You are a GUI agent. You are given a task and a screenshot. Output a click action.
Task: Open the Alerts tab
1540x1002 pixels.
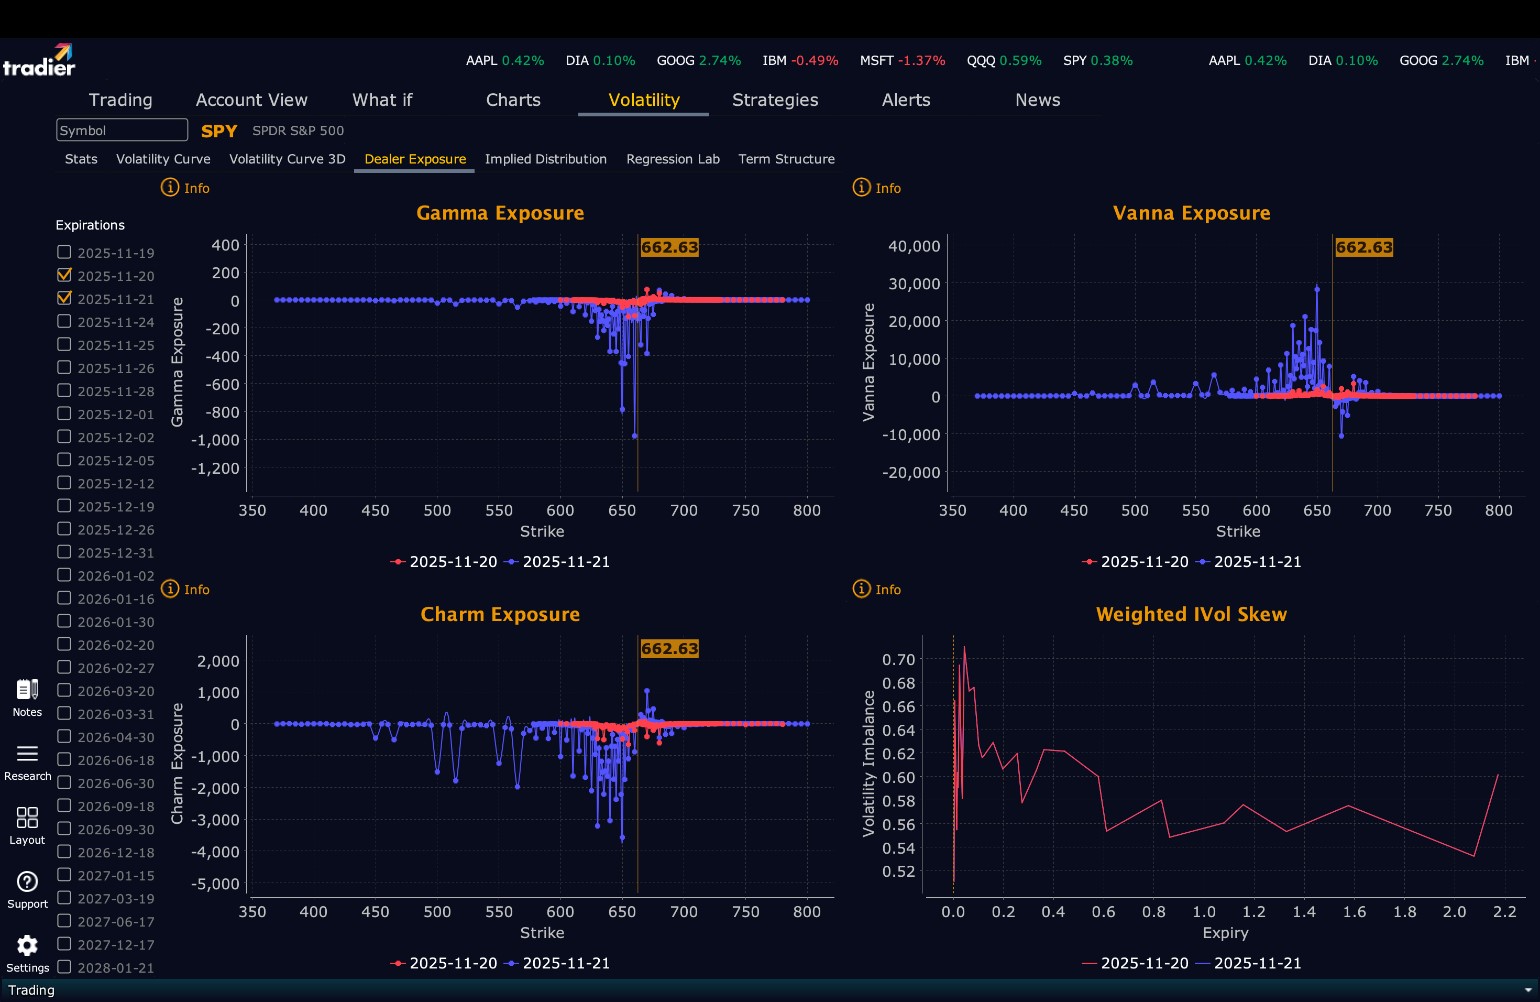[906, 100]
